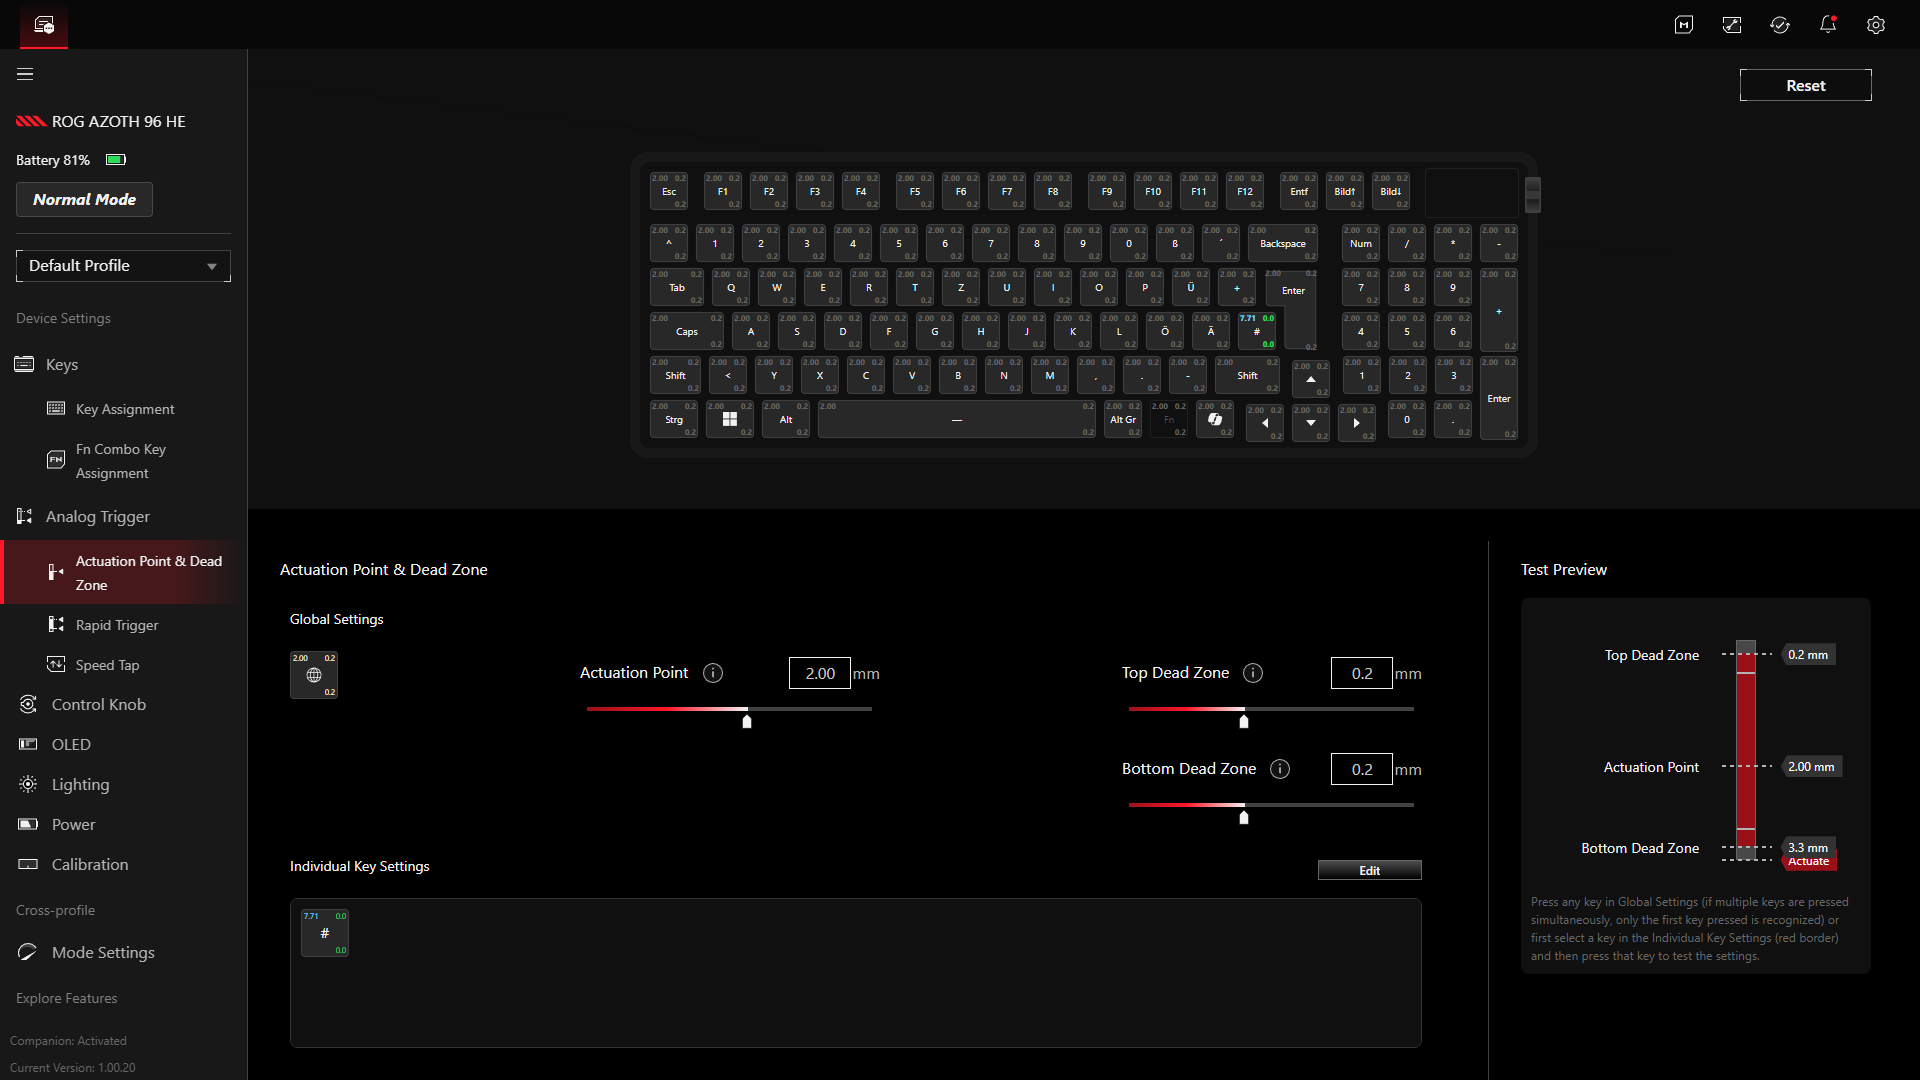The height and width of the screenshot is (1080, 1920).
Task: Select the # key in Individual Key Settings
Action: pos(325,933)
